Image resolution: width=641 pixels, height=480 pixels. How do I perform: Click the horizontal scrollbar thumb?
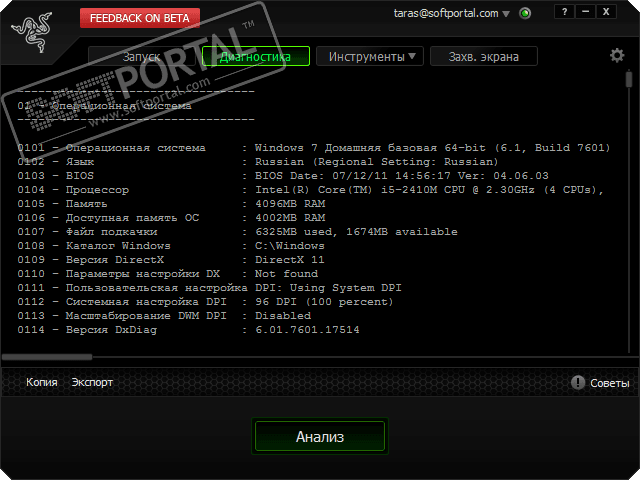47,357
